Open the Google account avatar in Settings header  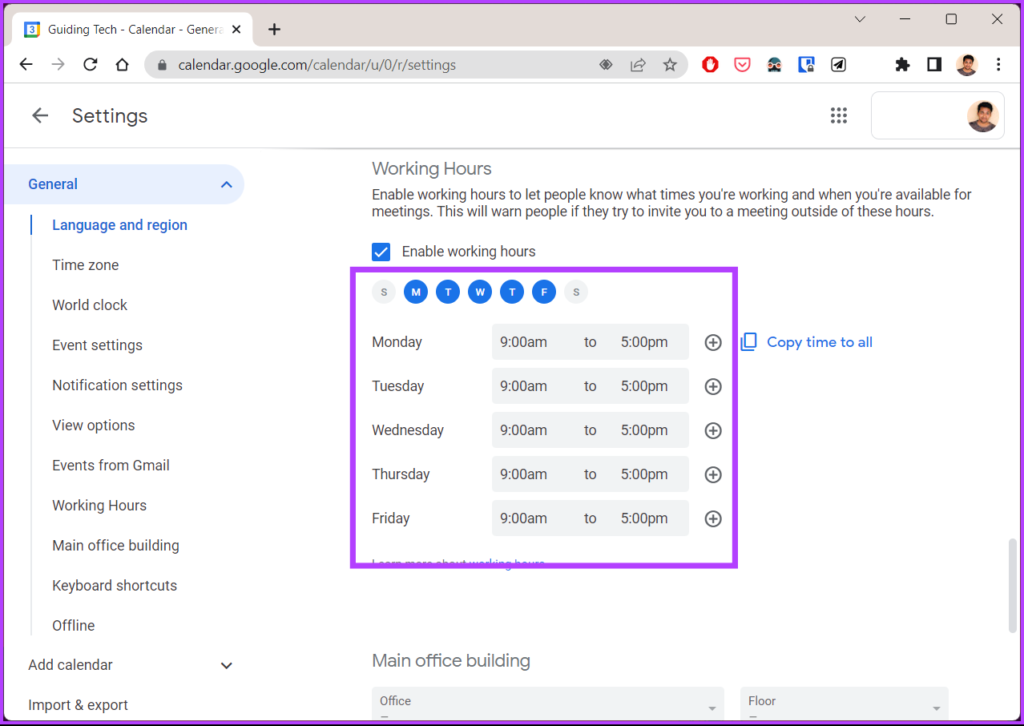tap(982, 116)
